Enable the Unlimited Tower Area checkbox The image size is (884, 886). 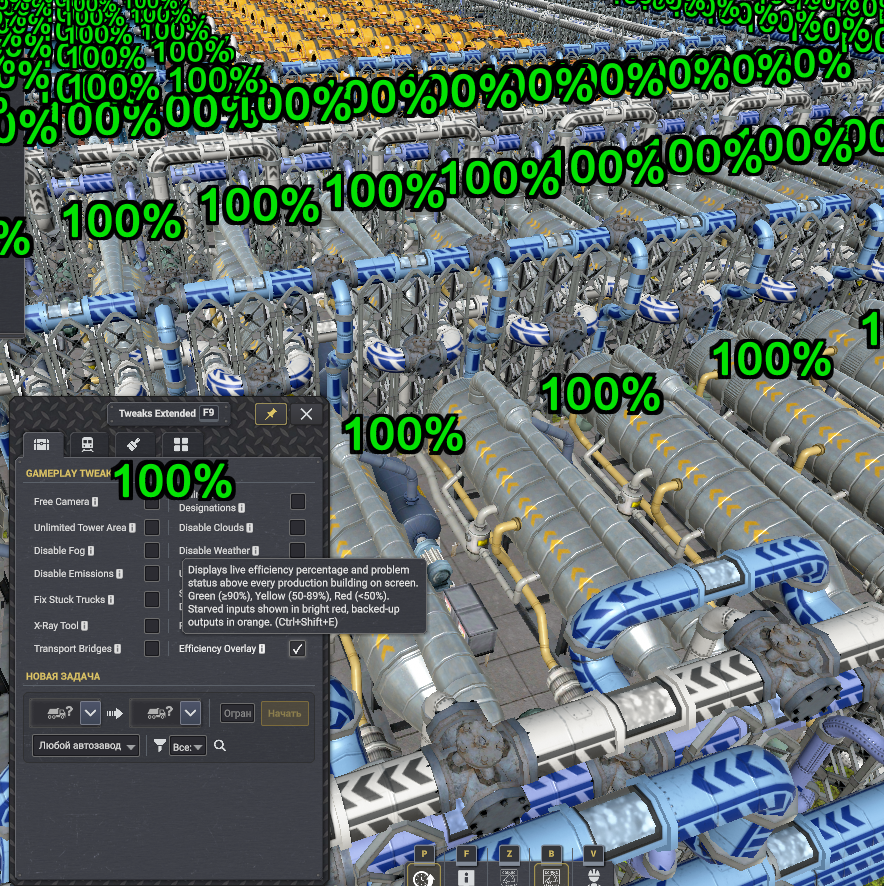[x=151, y=527]
